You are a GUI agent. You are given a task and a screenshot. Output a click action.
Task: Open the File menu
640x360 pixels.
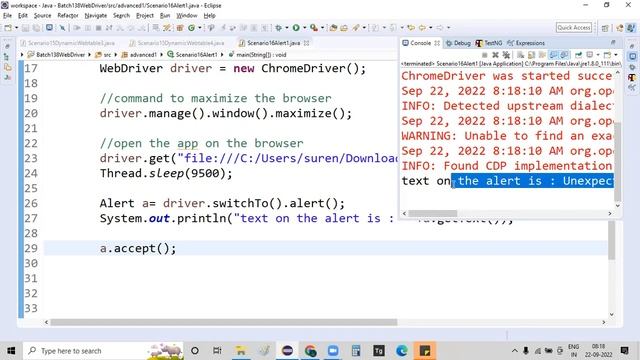click(7, 16)
